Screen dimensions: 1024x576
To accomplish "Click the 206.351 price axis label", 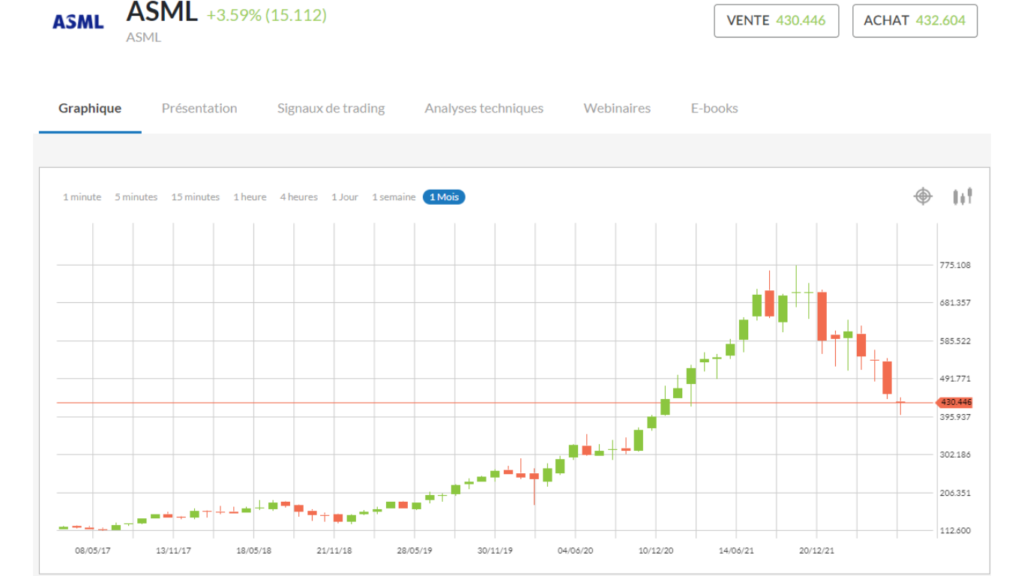I will (955, 493).
